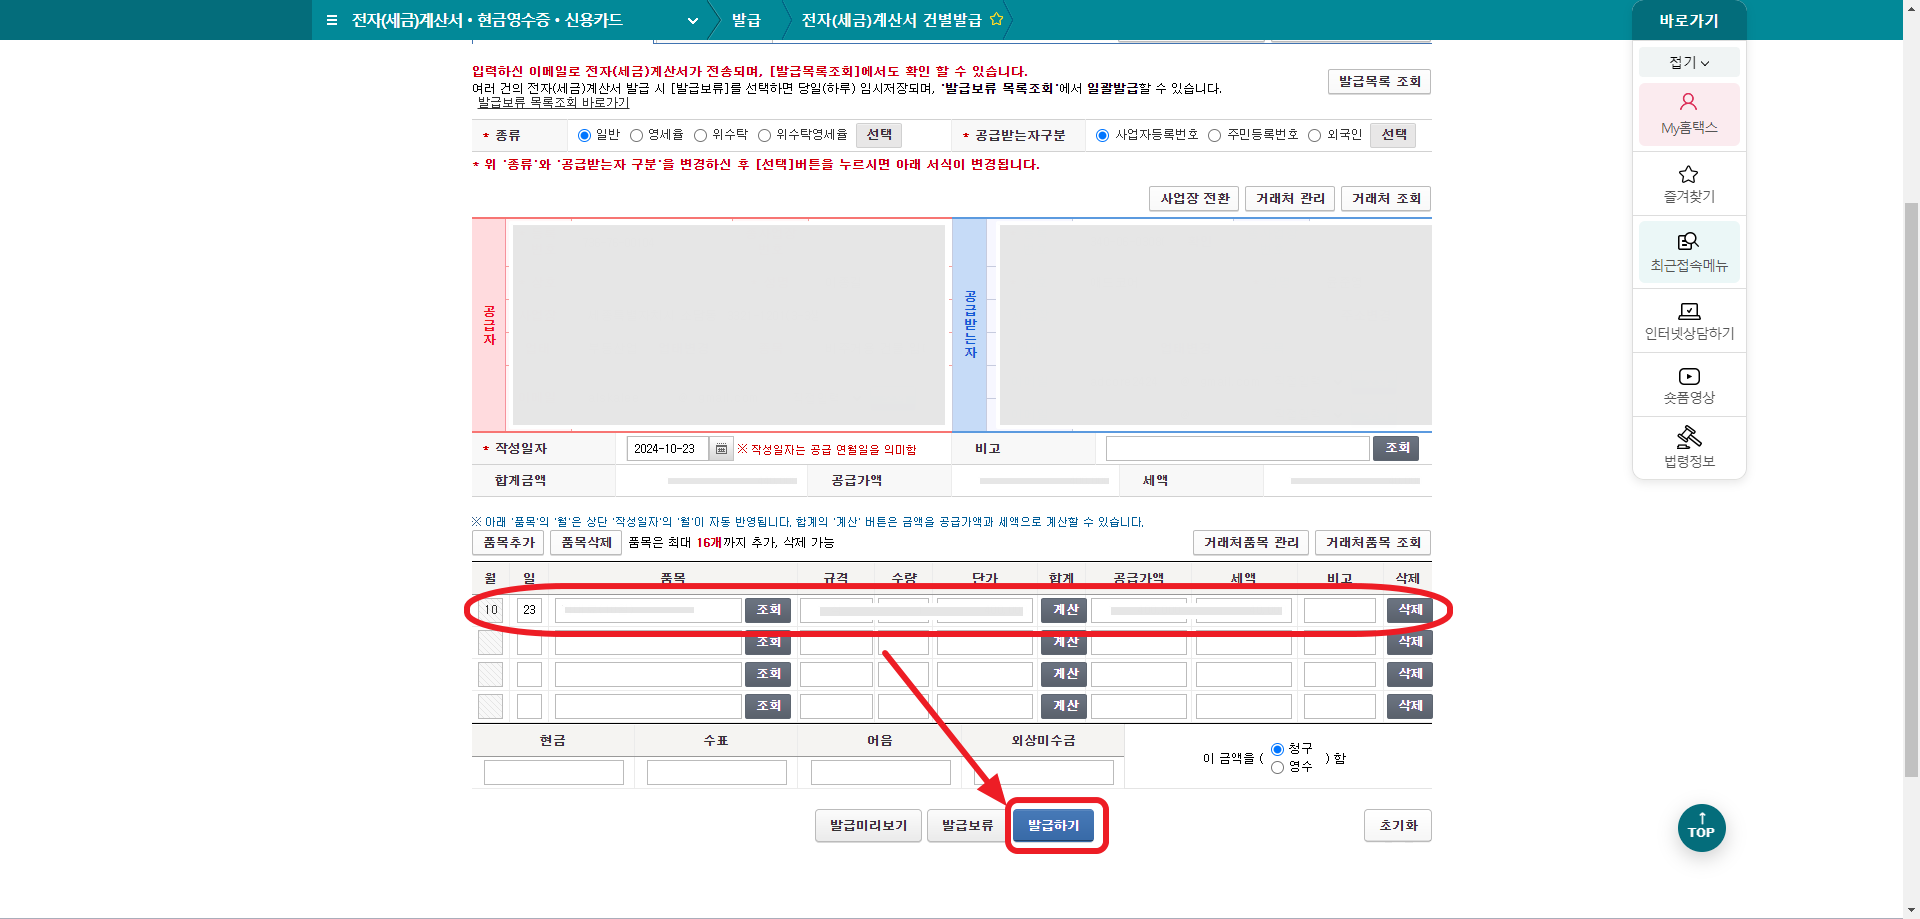Focus the 비고 text field
The height and width of the screenshot is (919, 1920).
1237,448
